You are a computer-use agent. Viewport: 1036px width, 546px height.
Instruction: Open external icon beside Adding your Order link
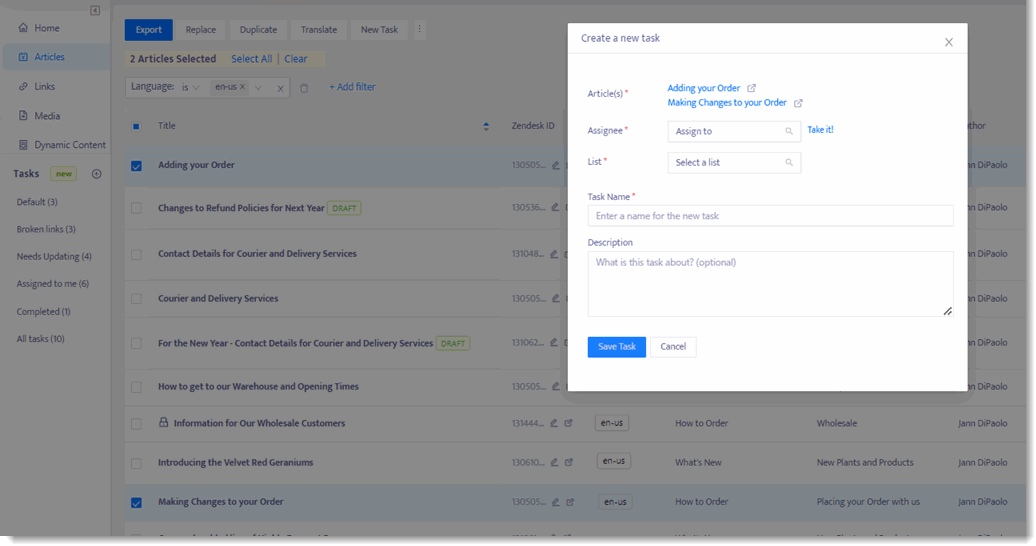click(x=752, y=88)
